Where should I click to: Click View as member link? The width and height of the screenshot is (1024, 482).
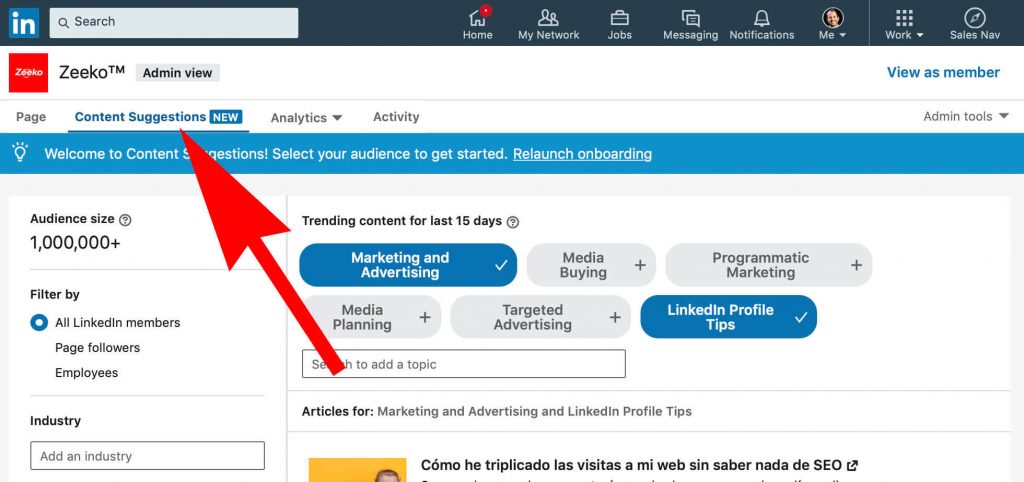pyautogui.click(x=942, y=72)
